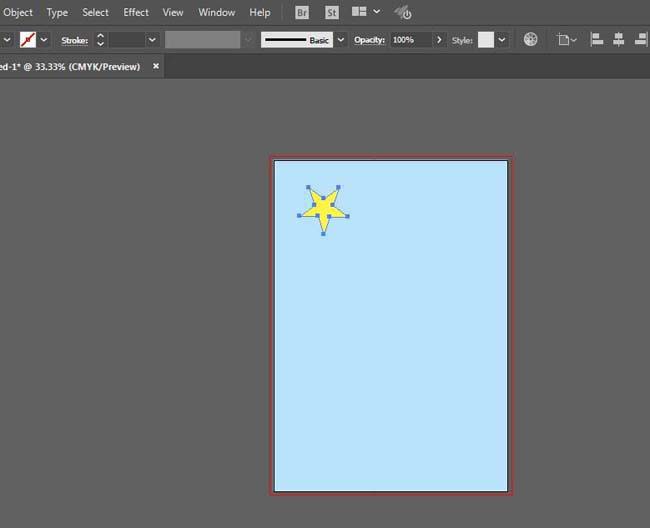The height and width of the screenshot is (528, 650).
Task: Click the star's top-right anchor point
Action: point(338,187)
